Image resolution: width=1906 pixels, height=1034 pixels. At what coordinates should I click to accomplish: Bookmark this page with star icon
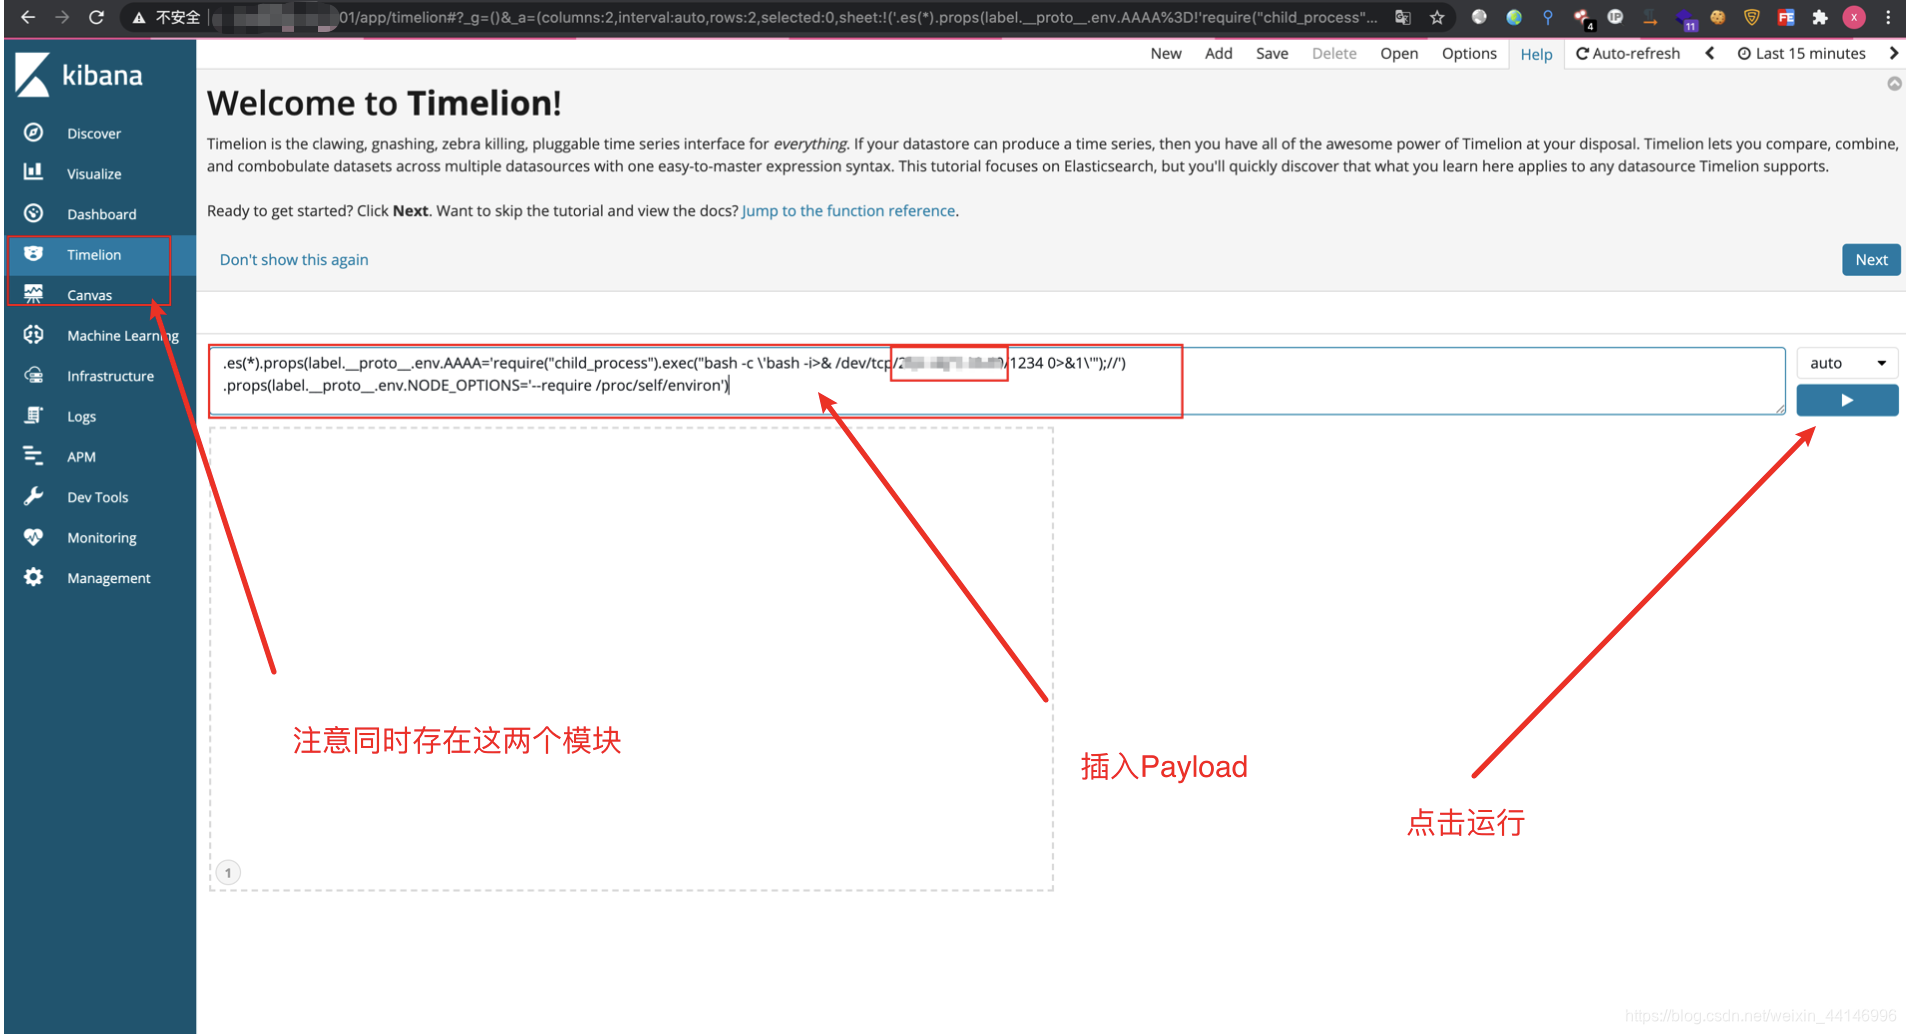pyautogui.click(x=1437, y=17)
